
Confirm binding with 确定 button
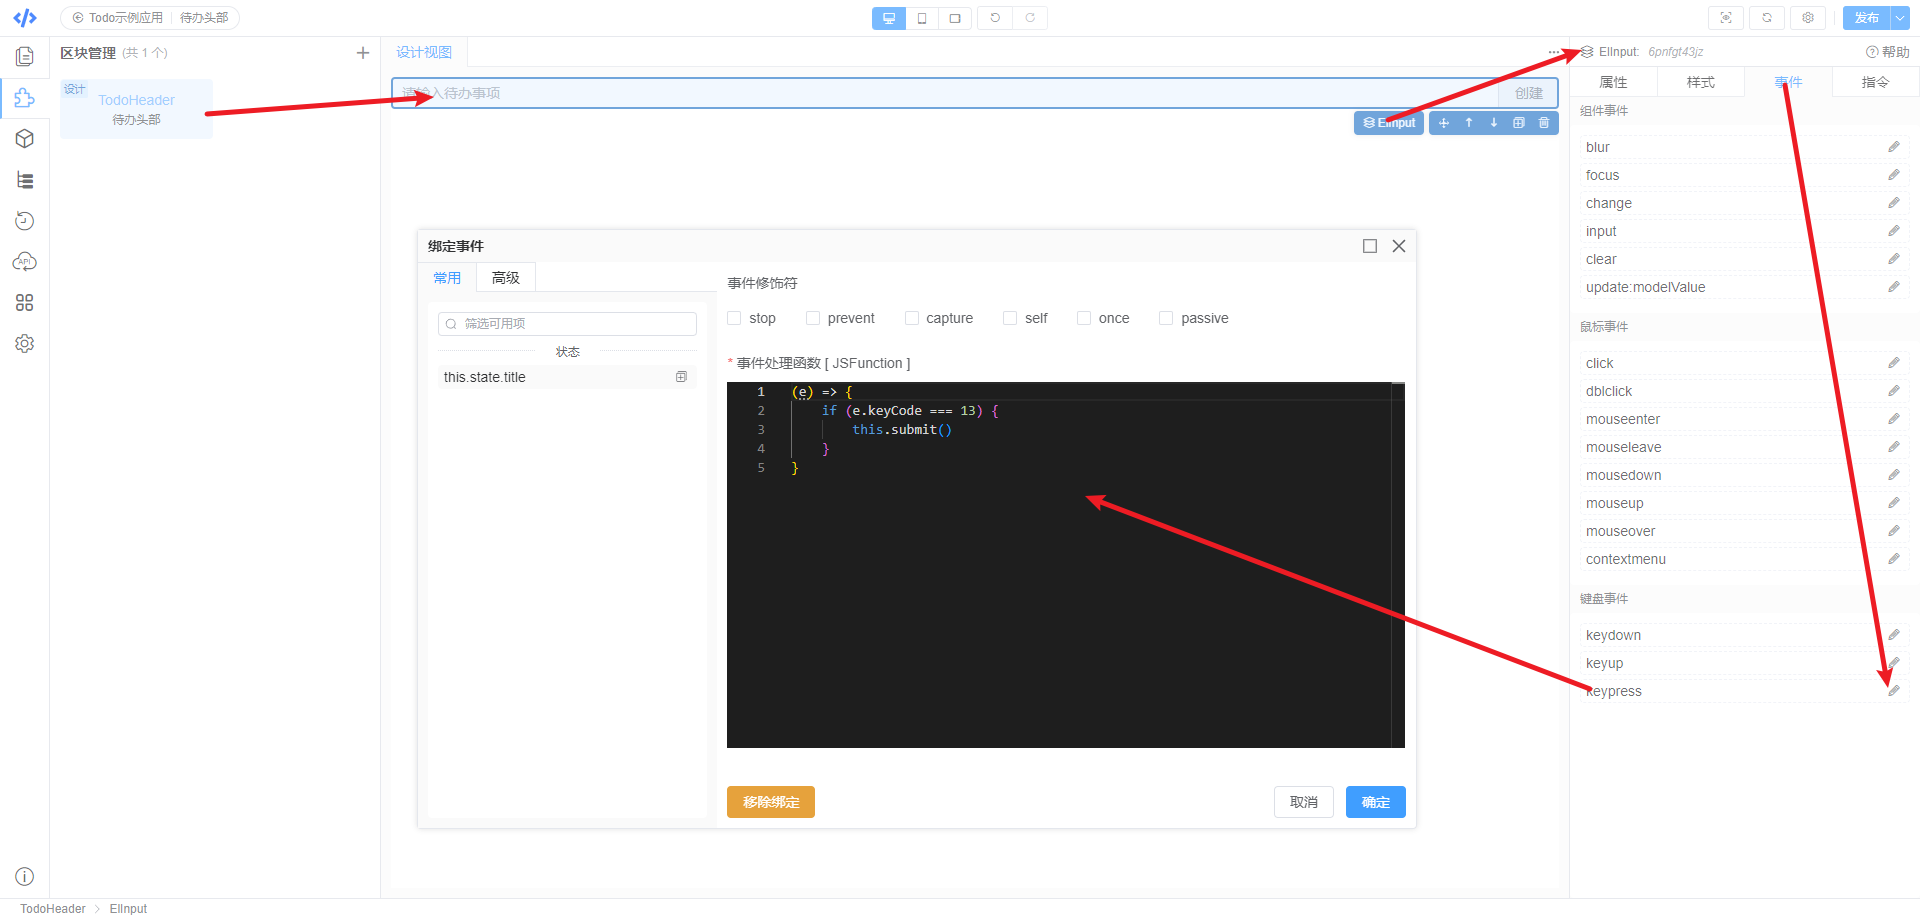(1376, 802)
